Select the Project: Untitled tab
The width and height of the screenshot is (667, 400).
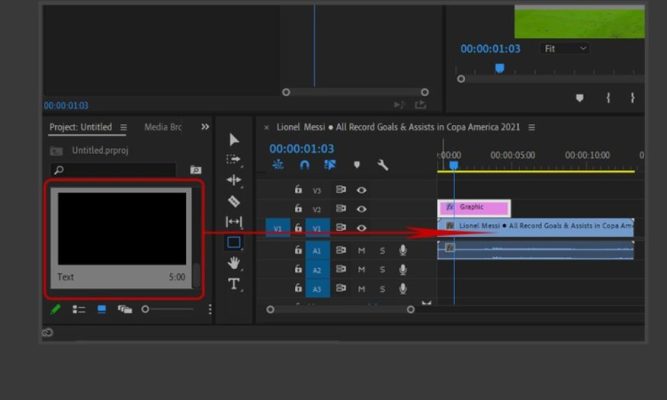[x=80, y=127]
